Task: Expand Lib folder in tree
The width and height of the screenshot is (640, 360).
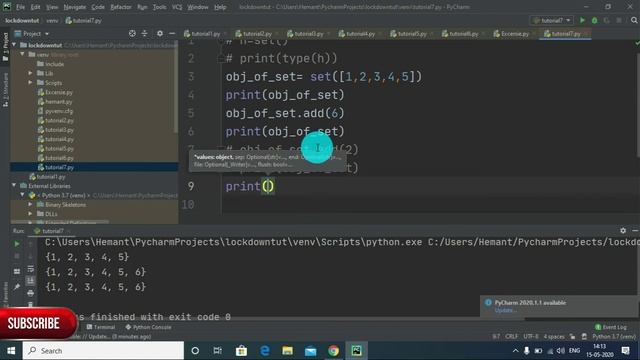Action: (31, 73)
